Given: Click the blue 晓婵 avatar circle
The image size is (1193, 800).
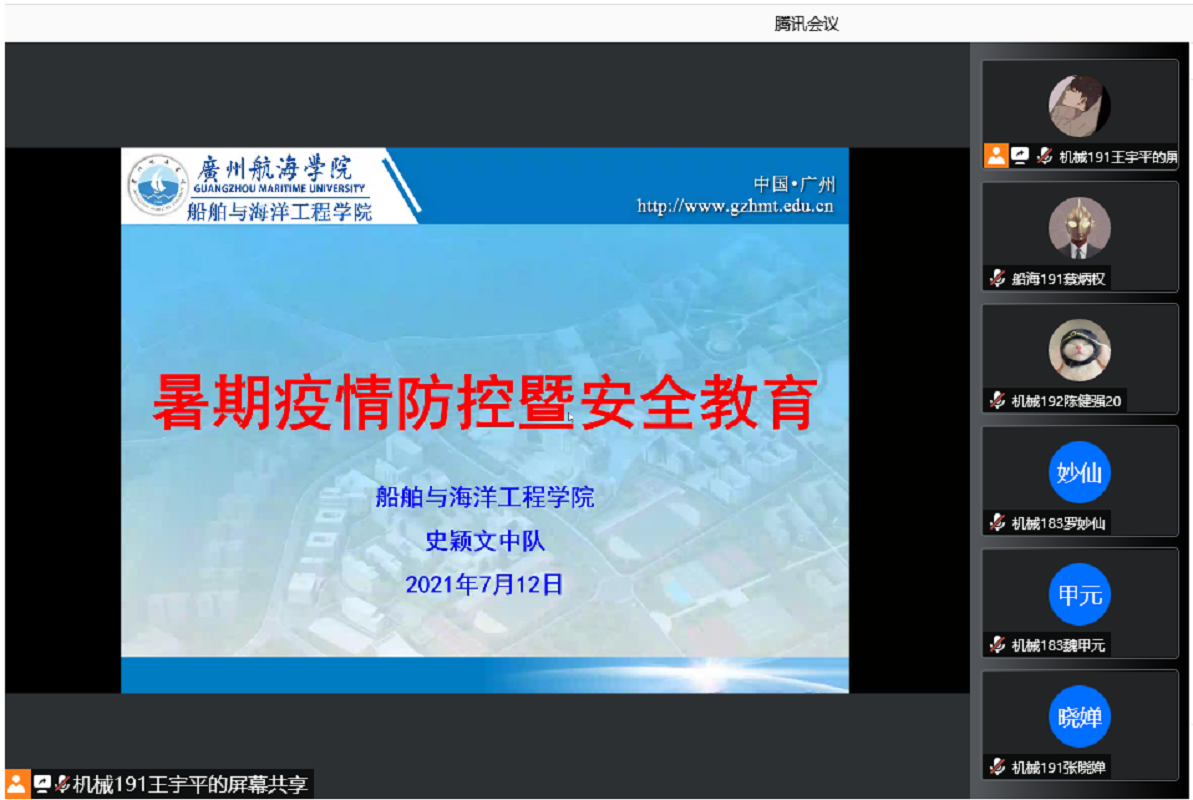Looking at the screenshot, I should point(1079,717).
